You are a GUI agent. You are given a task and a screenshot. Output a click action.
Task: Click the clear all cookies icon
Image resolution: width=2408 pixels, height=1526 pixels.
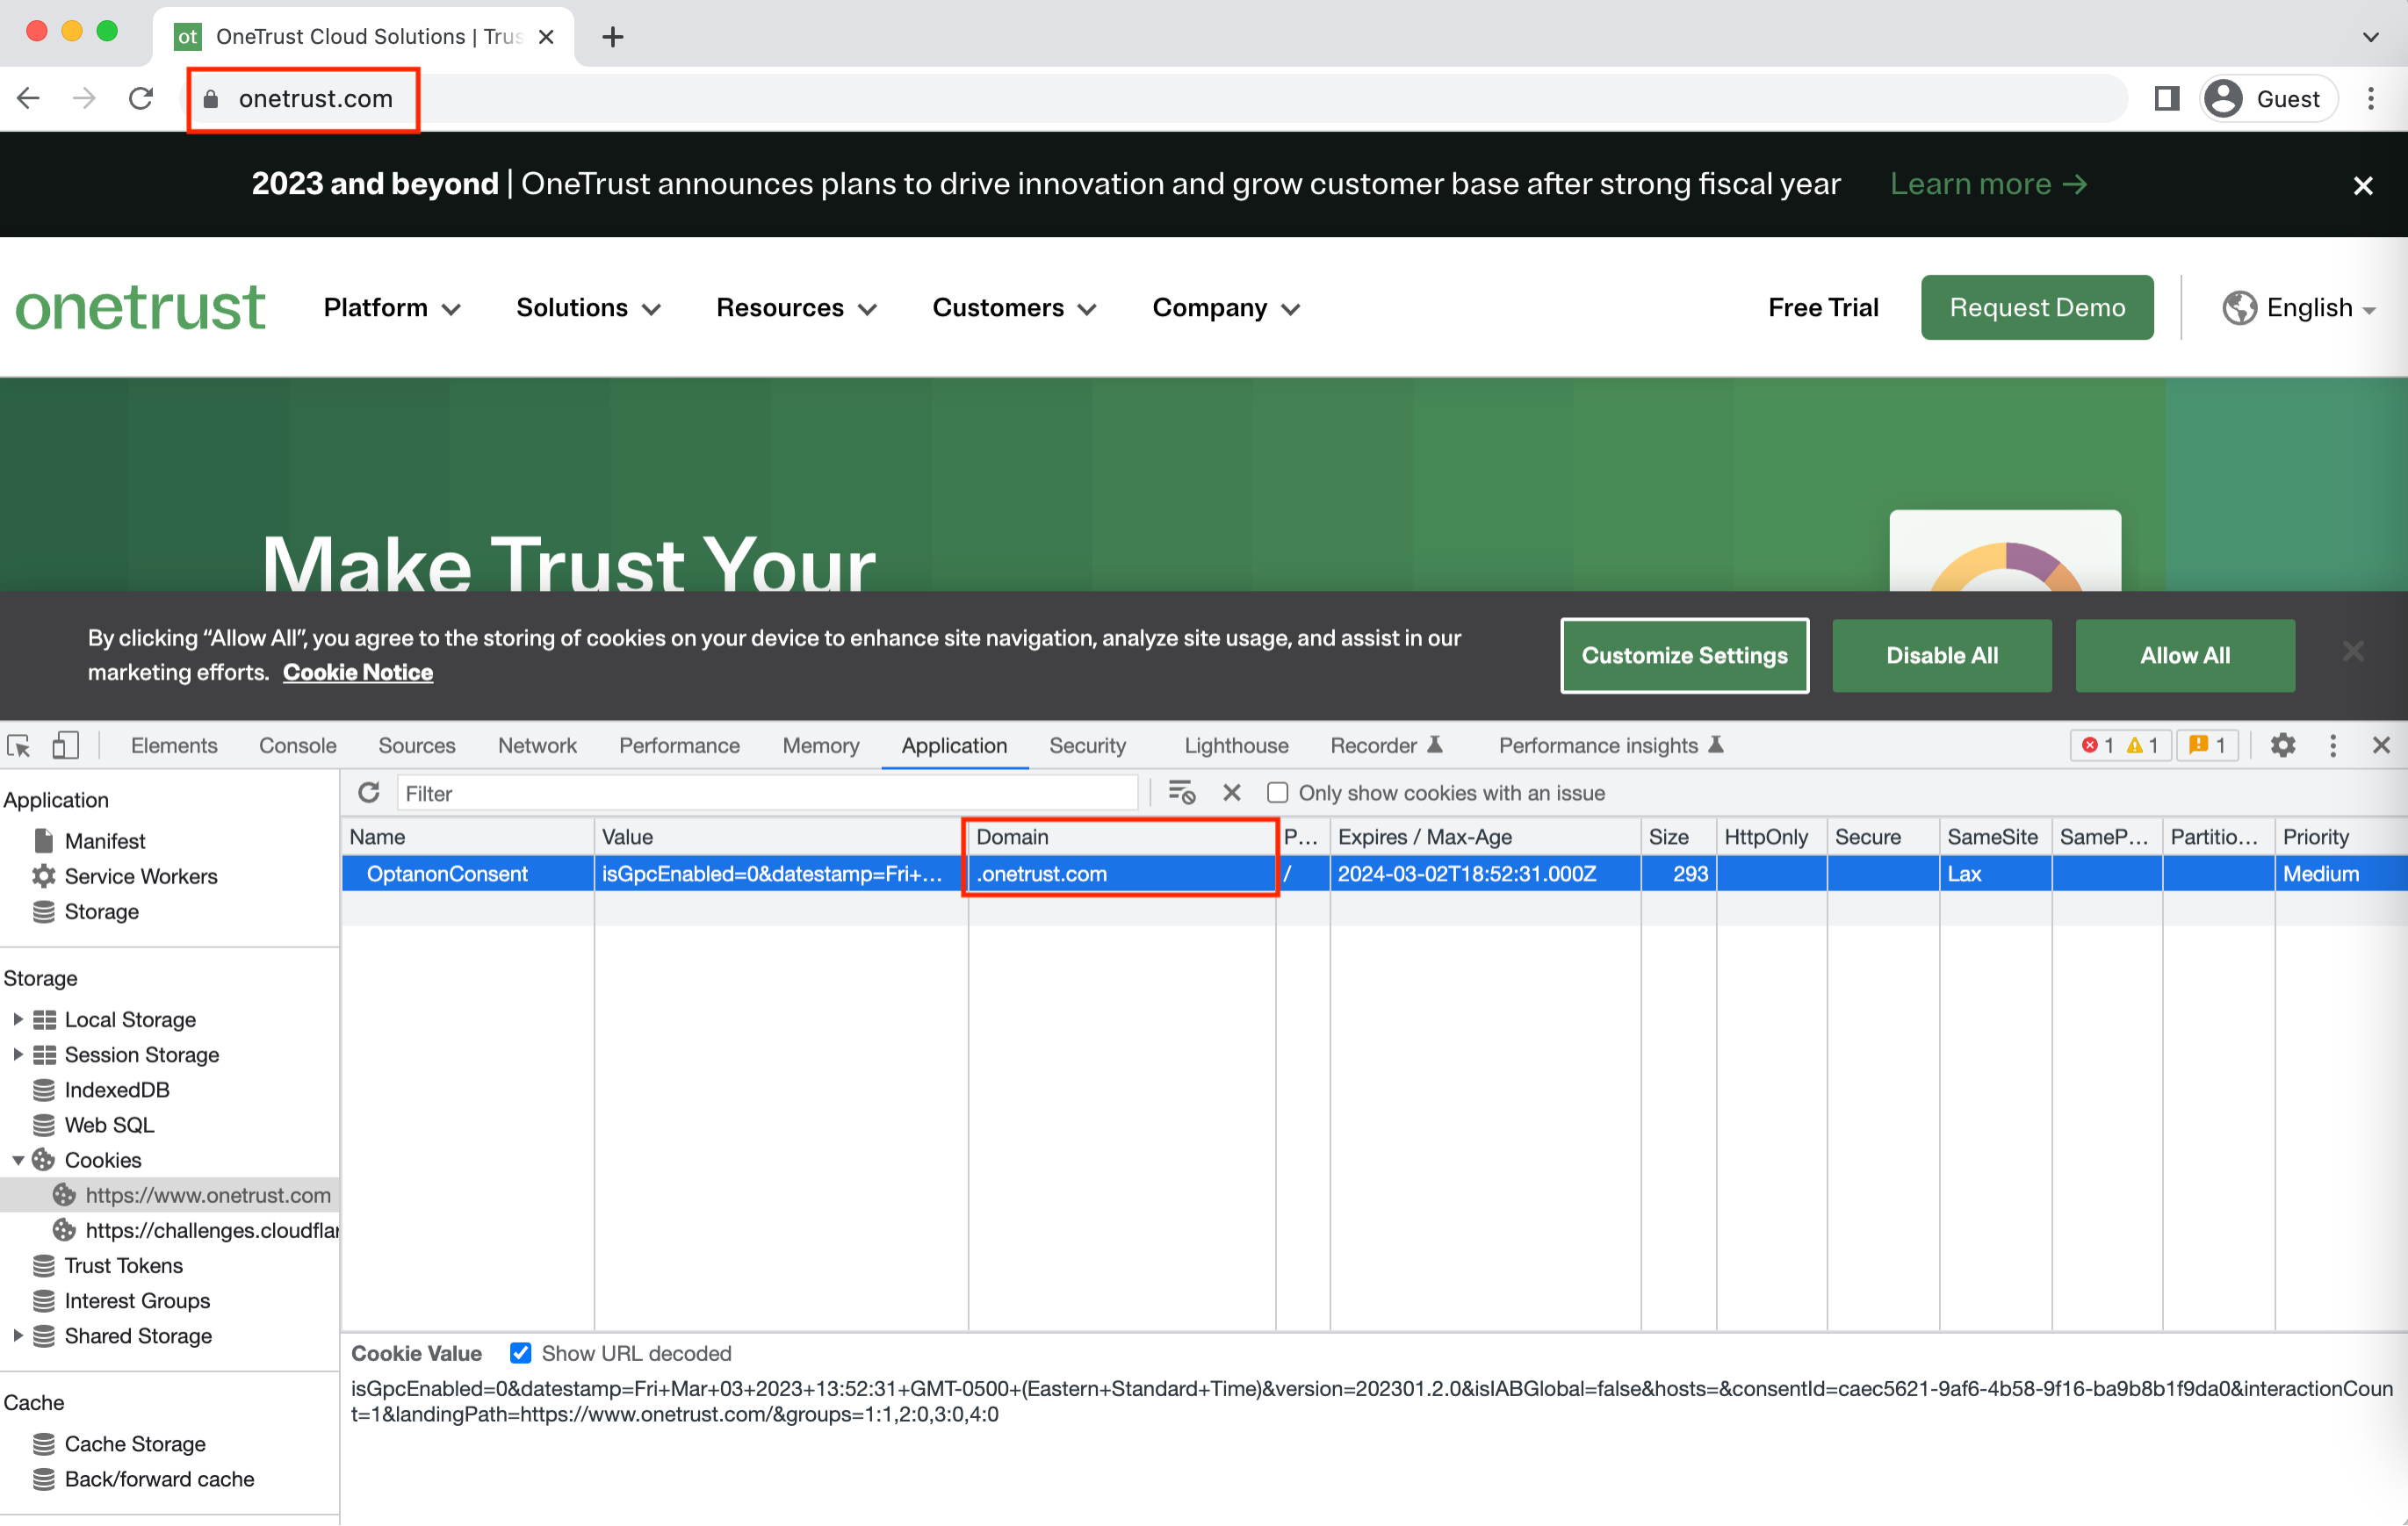1182,793
